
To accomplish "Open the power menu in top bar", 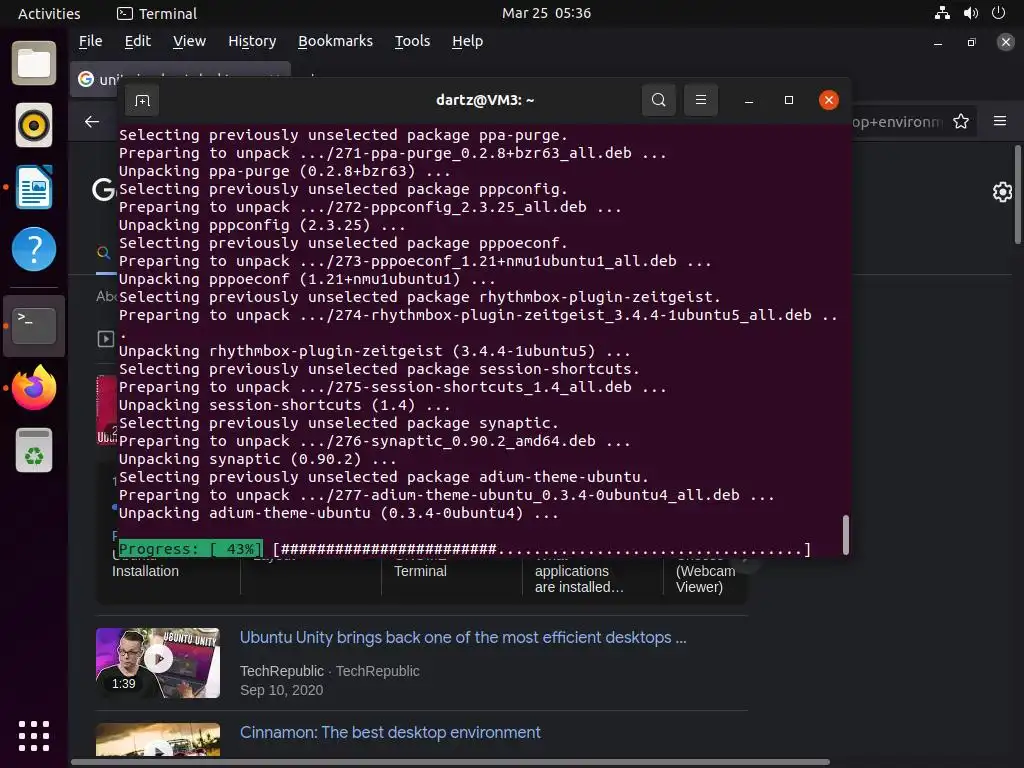I will (998, 13).
